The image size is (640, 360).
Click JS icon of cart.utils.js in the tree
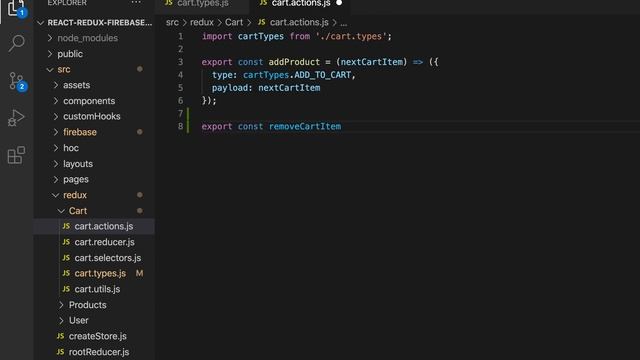click(x=66, y=289)
